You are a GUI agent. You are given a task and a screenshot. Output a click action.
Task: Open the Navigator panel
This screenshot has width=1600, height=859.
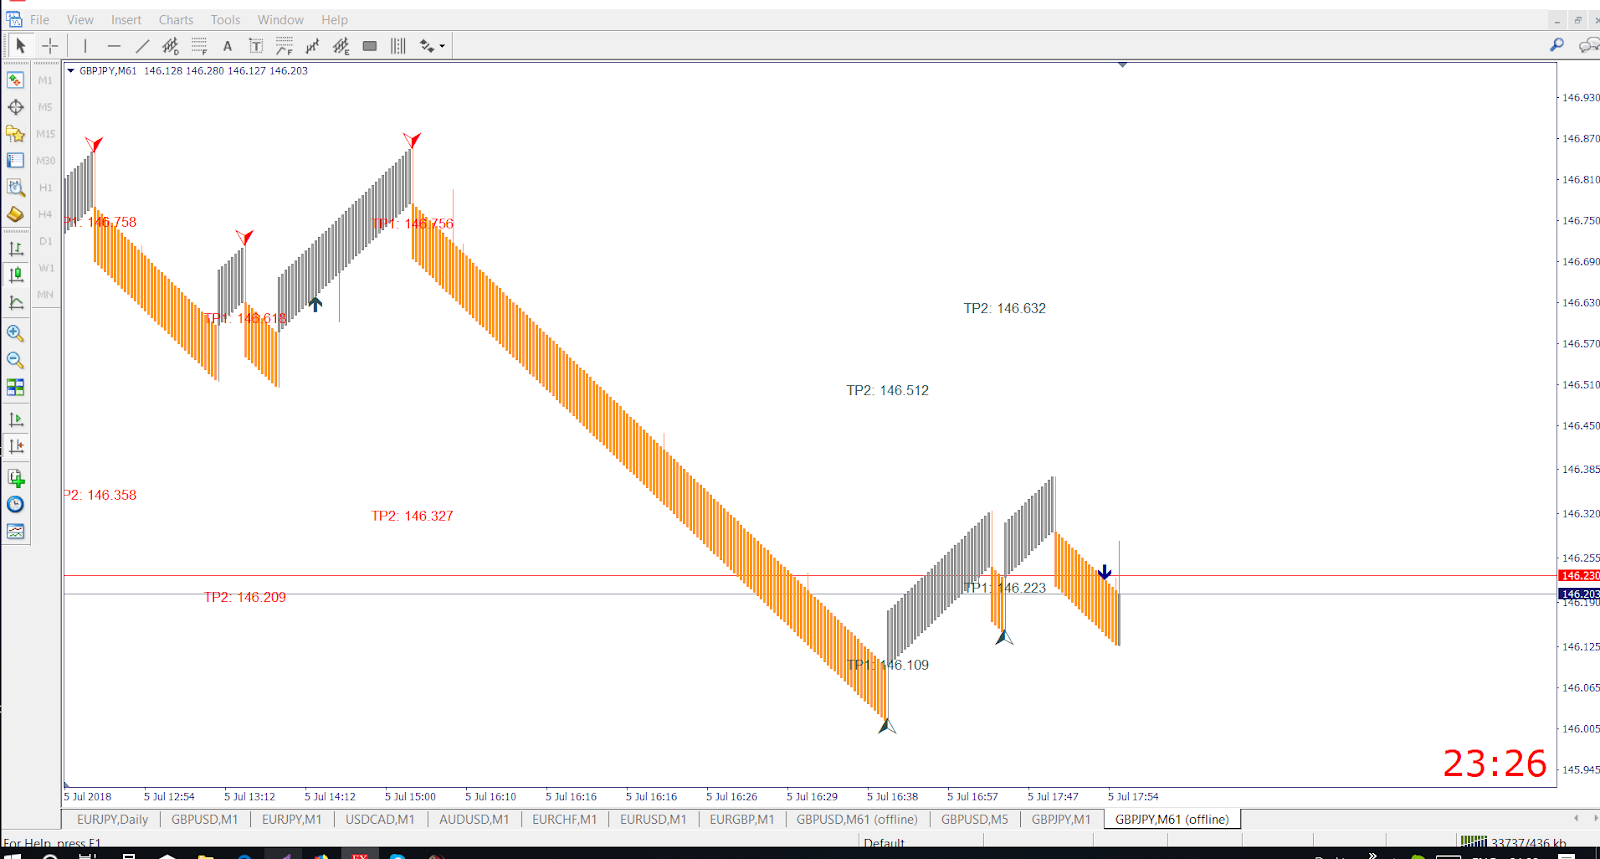[15, 134]
